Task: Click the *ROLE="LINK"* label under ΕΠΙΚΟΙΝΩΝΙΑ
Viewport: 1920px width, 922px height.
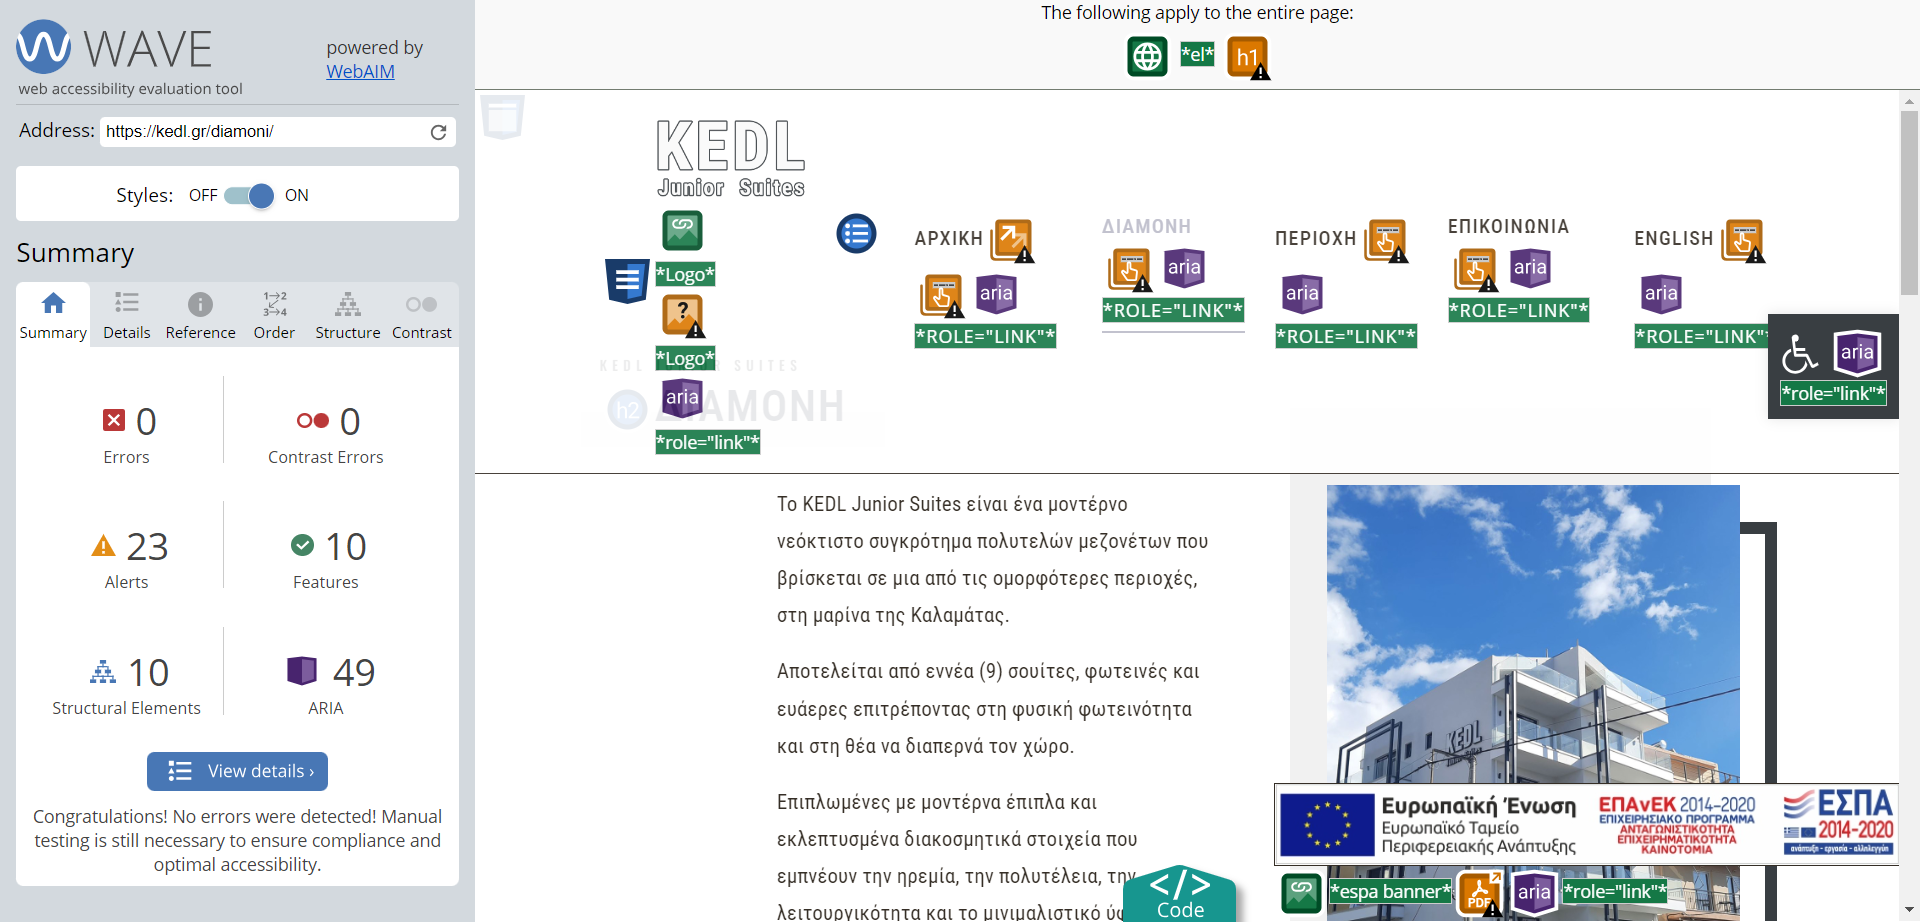Action: (1519, 311)
